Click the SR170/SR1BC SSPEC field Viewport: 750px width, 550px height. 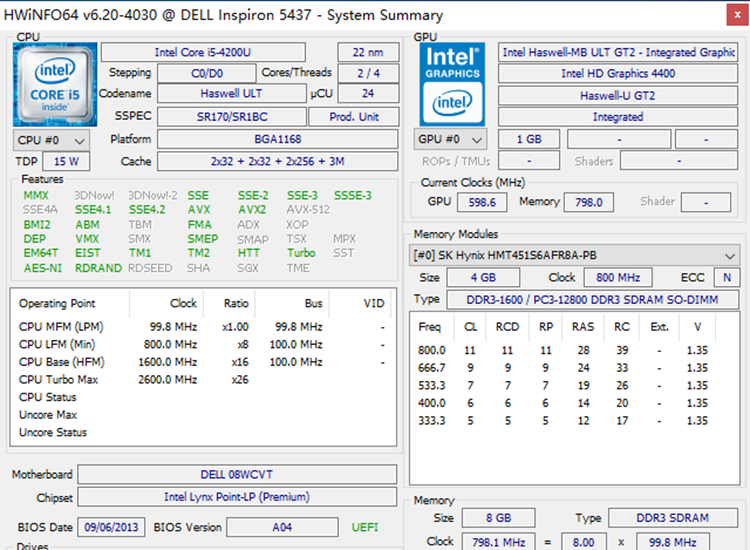tap(232, 117)
